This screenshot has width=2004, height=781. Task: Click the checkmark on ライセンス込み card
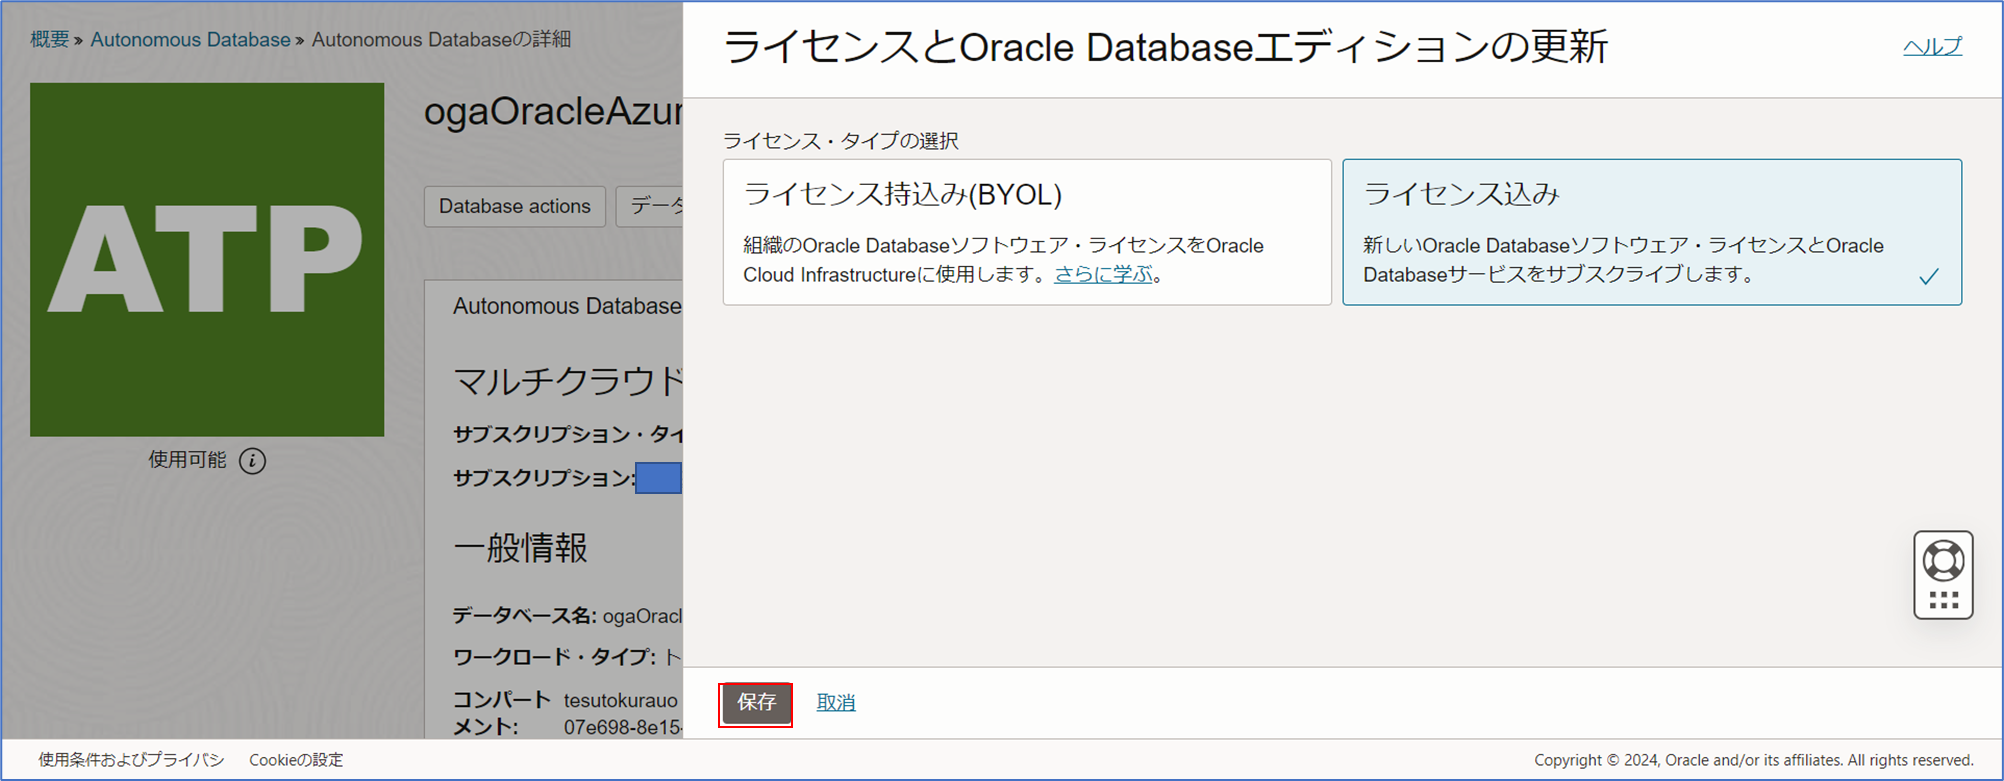click(1929, 276)
